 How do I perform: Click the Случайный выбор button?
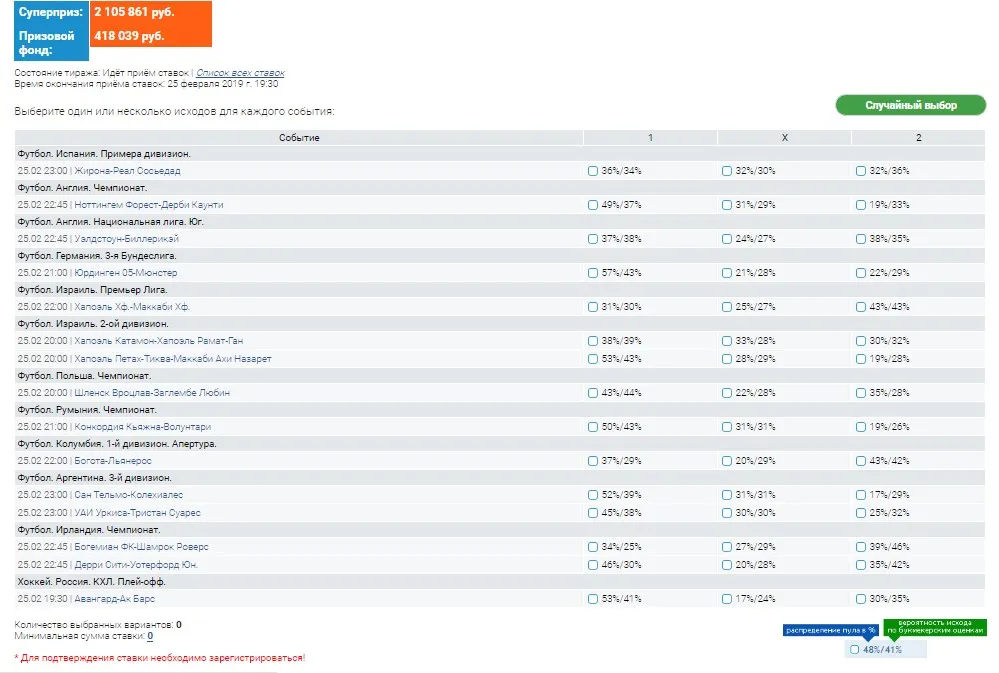click(910, 105)
